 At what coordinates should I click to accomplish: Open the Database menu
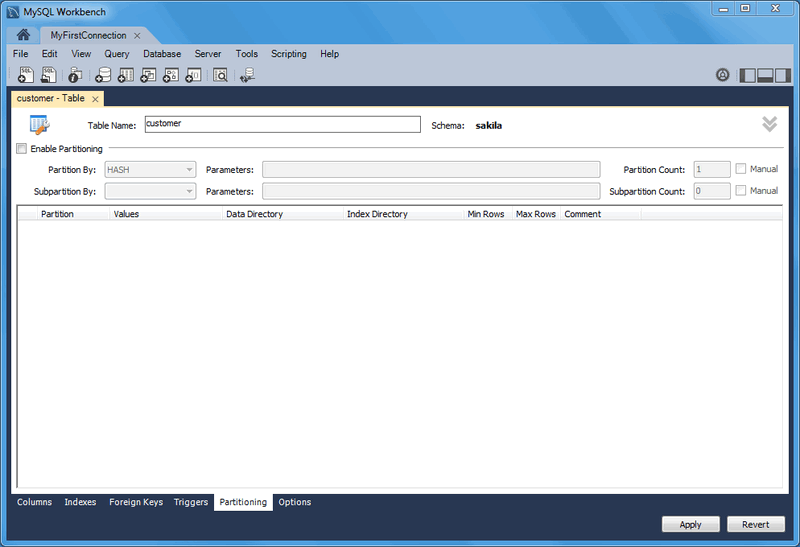(162, 54)
